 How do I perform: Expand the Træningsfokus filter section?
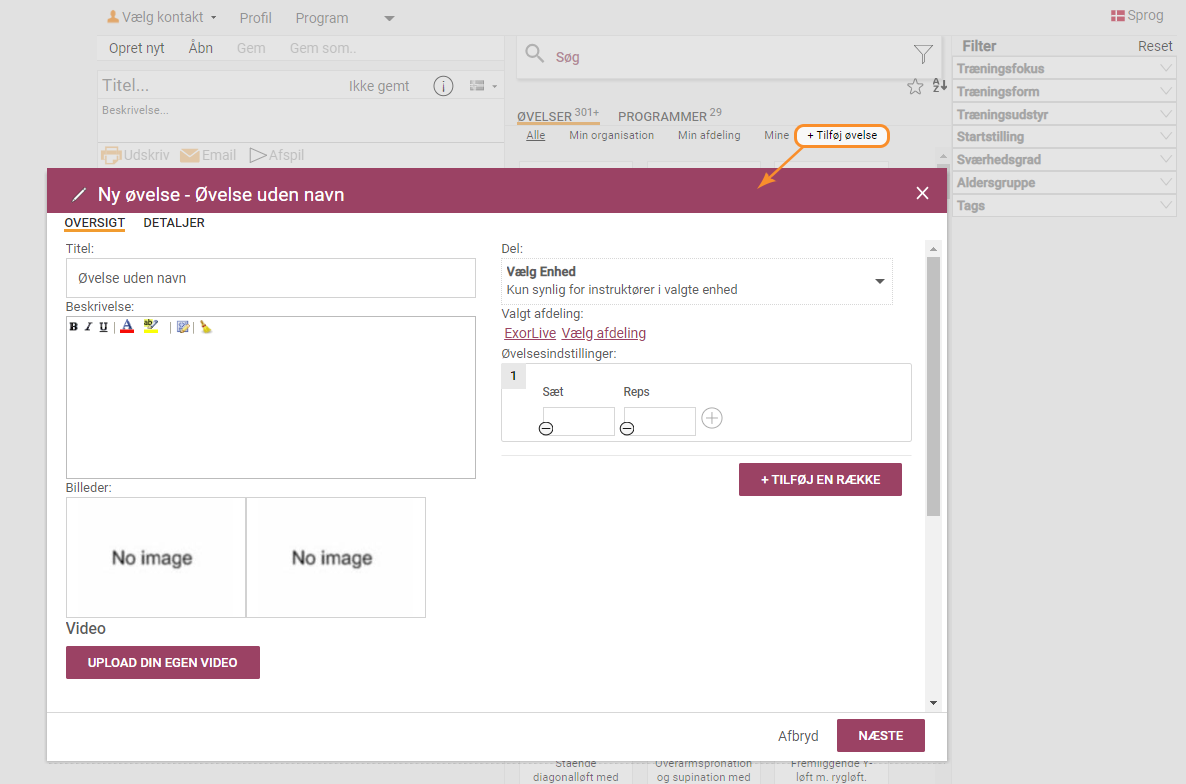[1064, 69]
